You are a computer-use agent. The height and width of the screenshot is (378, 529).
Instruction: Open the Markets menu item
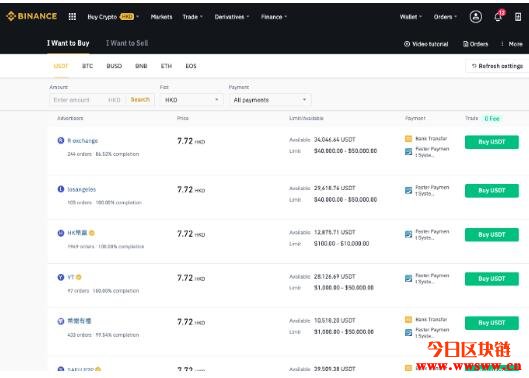[161, 17]
